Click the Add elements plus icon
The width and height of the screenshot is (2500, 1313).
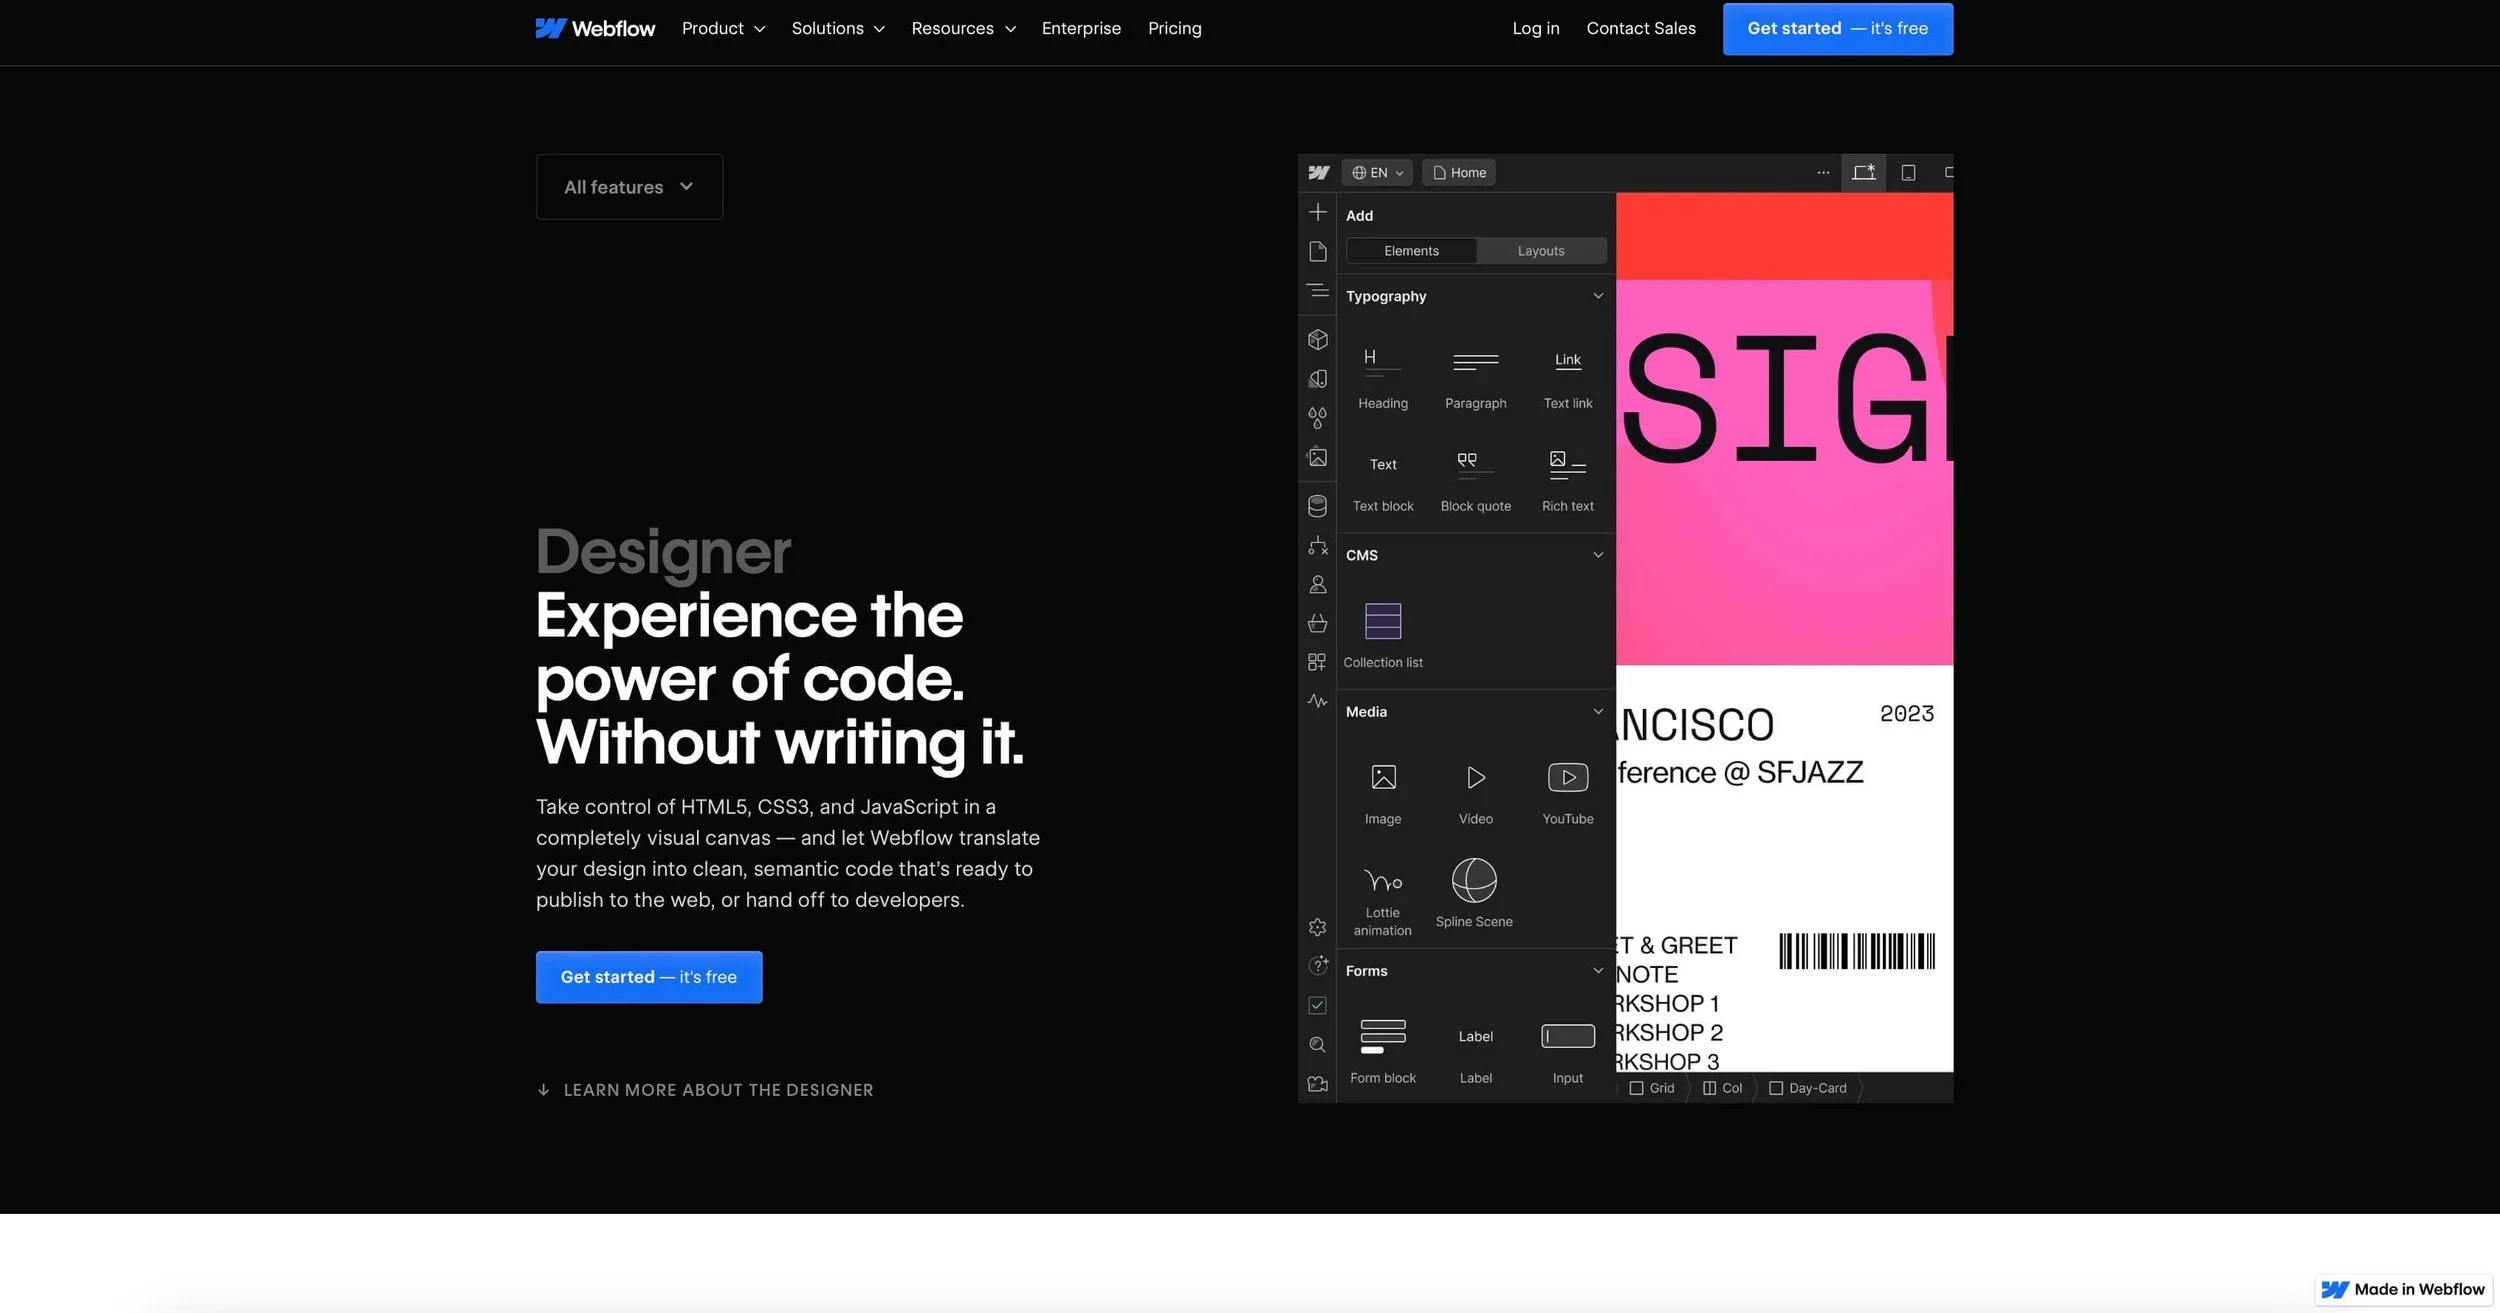(1317, 212)
